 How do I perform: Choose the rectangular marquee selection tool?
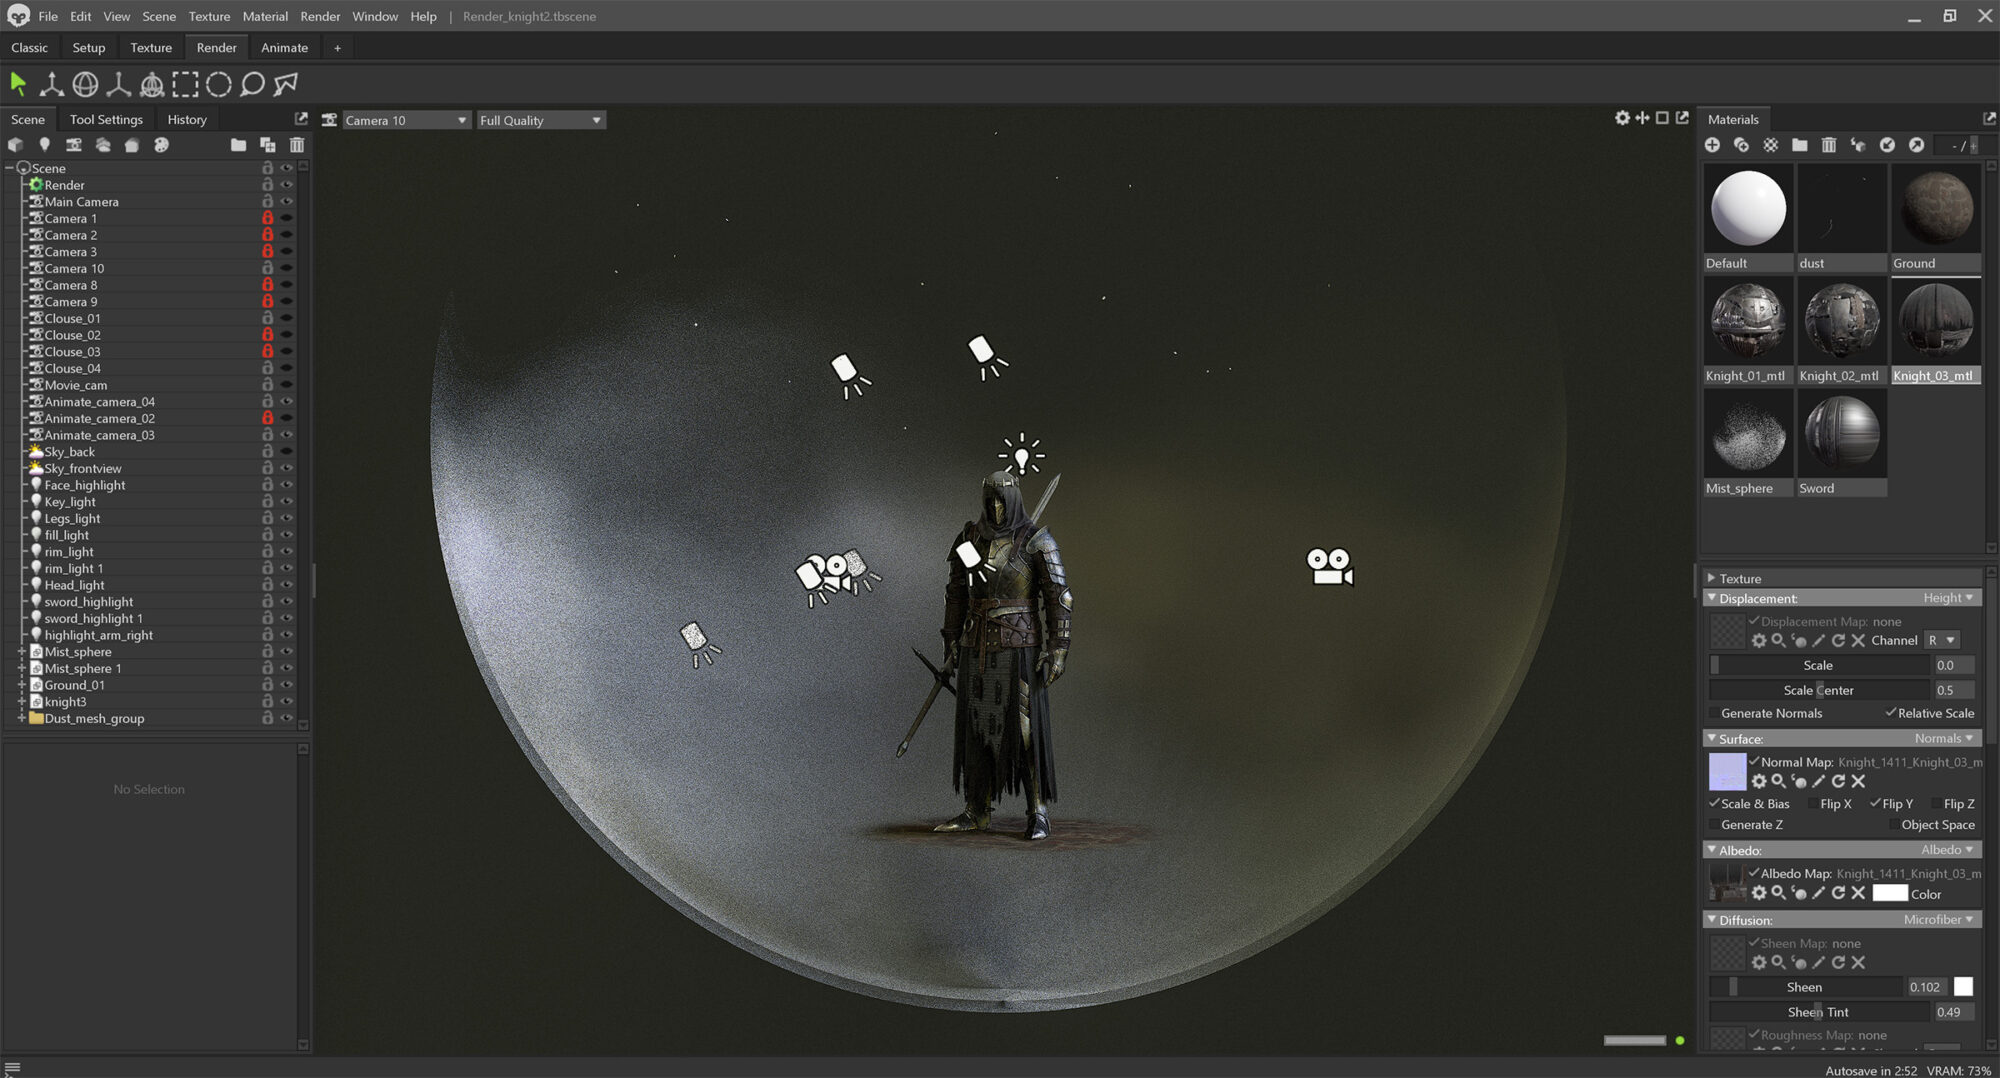tap(185, 84)
